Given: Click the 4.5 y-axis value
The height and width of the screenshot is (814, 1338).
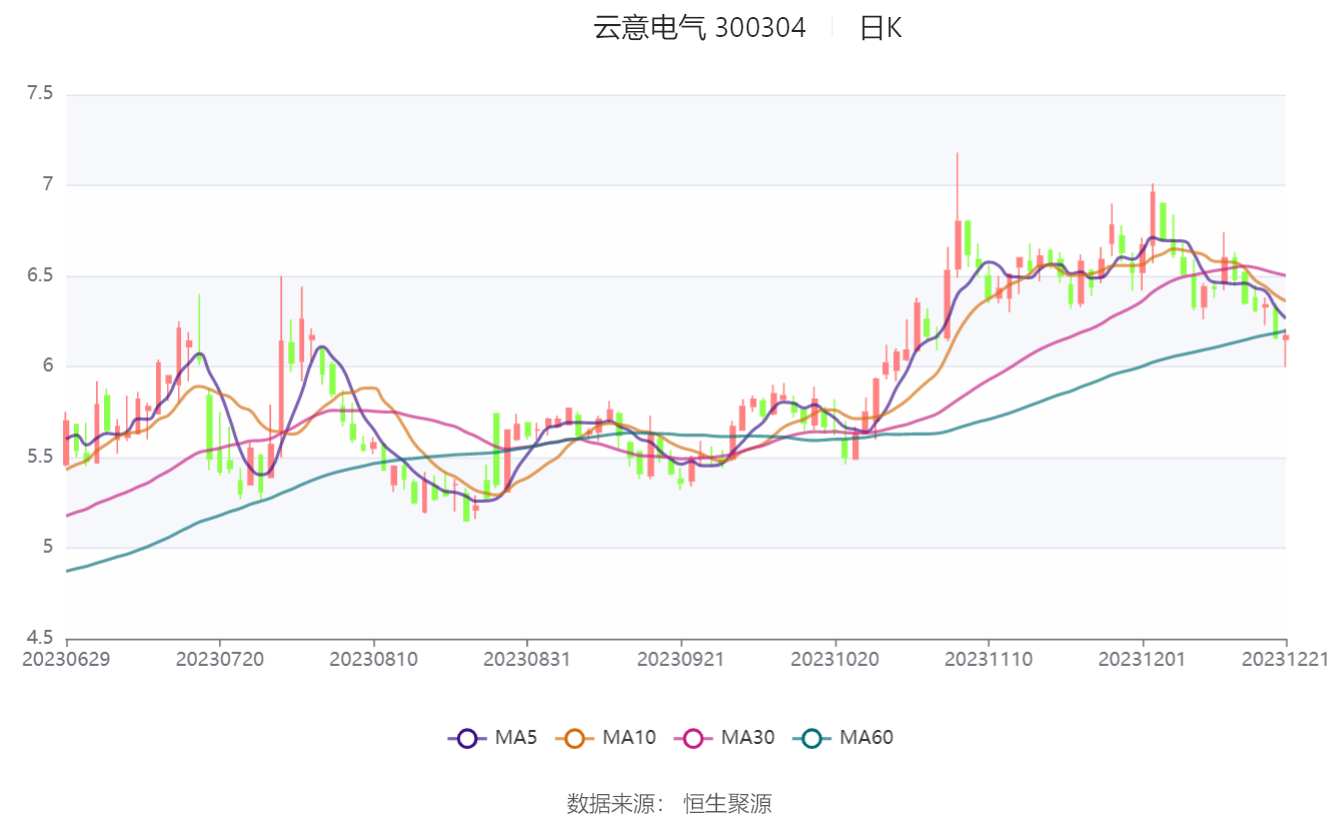Looking at the screenshot, I should [x=40, y=638].
